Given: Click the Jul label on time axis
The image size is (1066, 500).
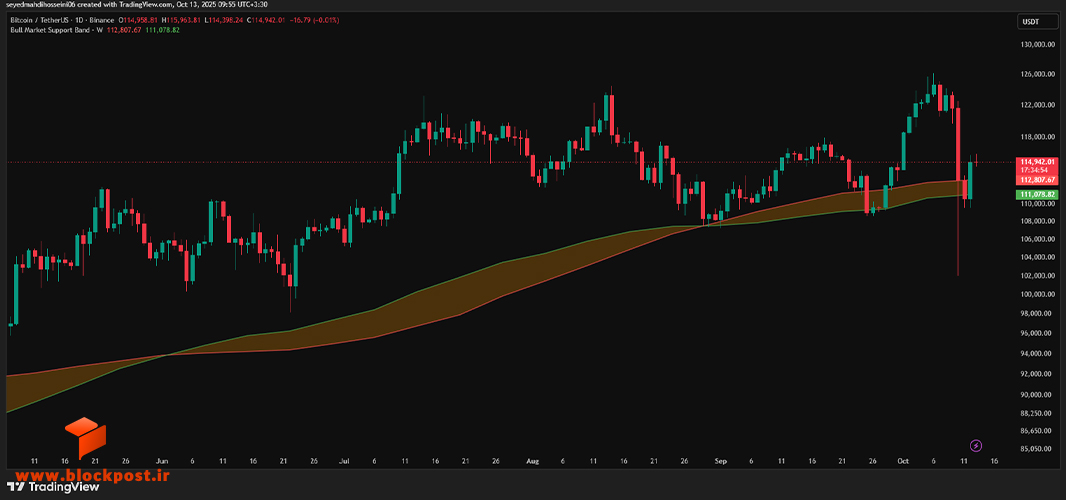Looking at the screenshot, I should point(345,461).
